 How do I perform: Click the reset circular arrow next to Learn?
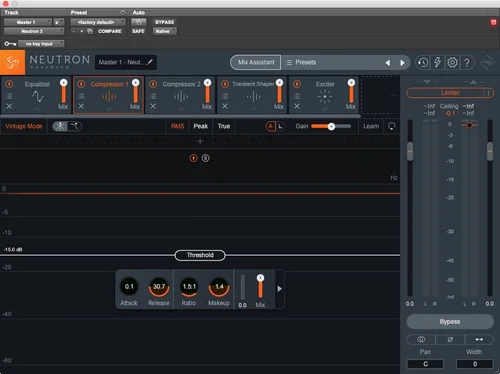(392, 126)
